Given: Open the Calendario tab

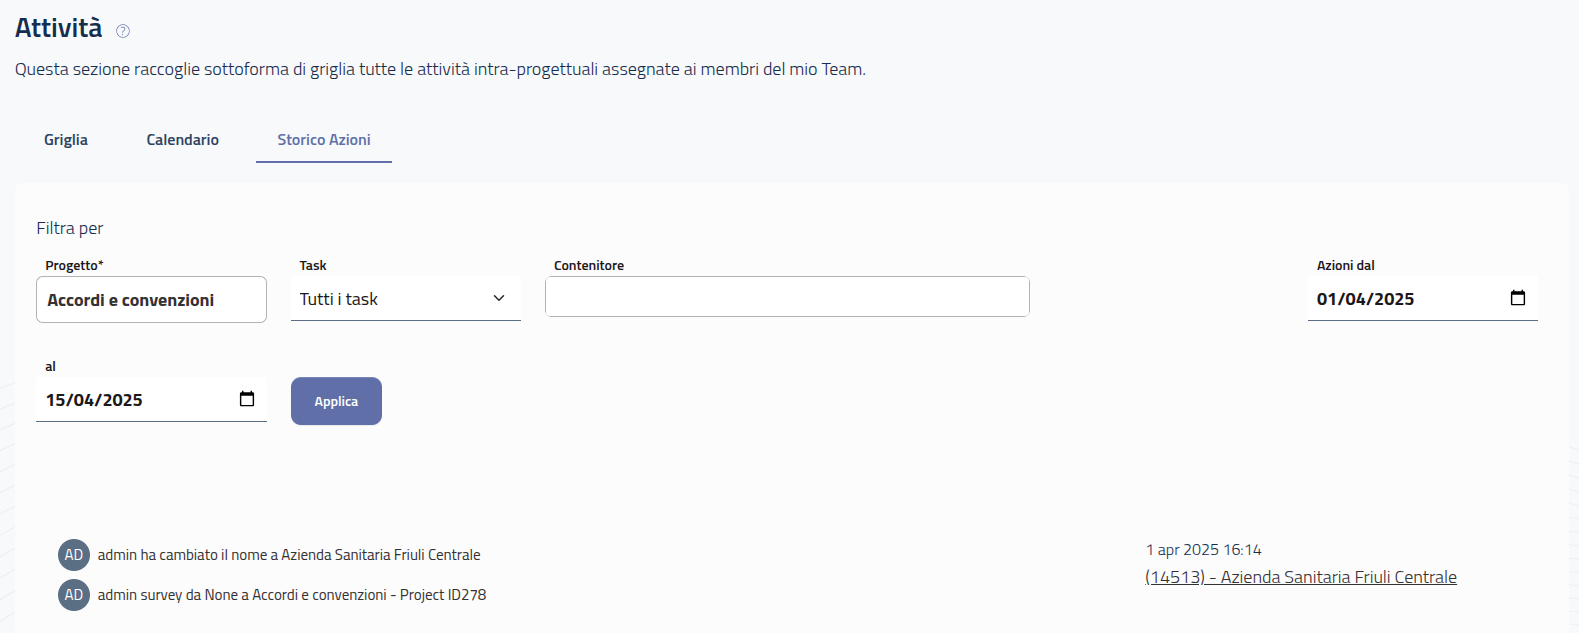Looking at the screenshot, I should click(x=182, y=140).
